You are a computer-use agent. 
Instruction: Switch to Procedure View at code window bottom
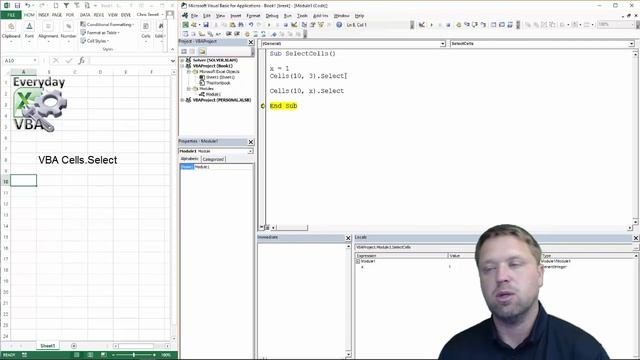pos(262,227)
